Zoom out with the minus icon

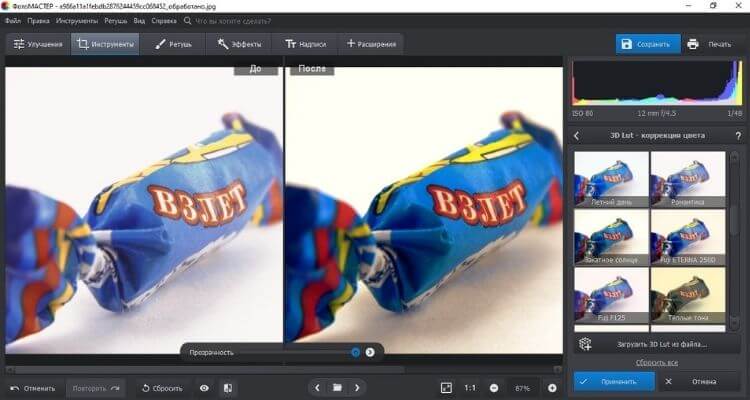[495, 387]
